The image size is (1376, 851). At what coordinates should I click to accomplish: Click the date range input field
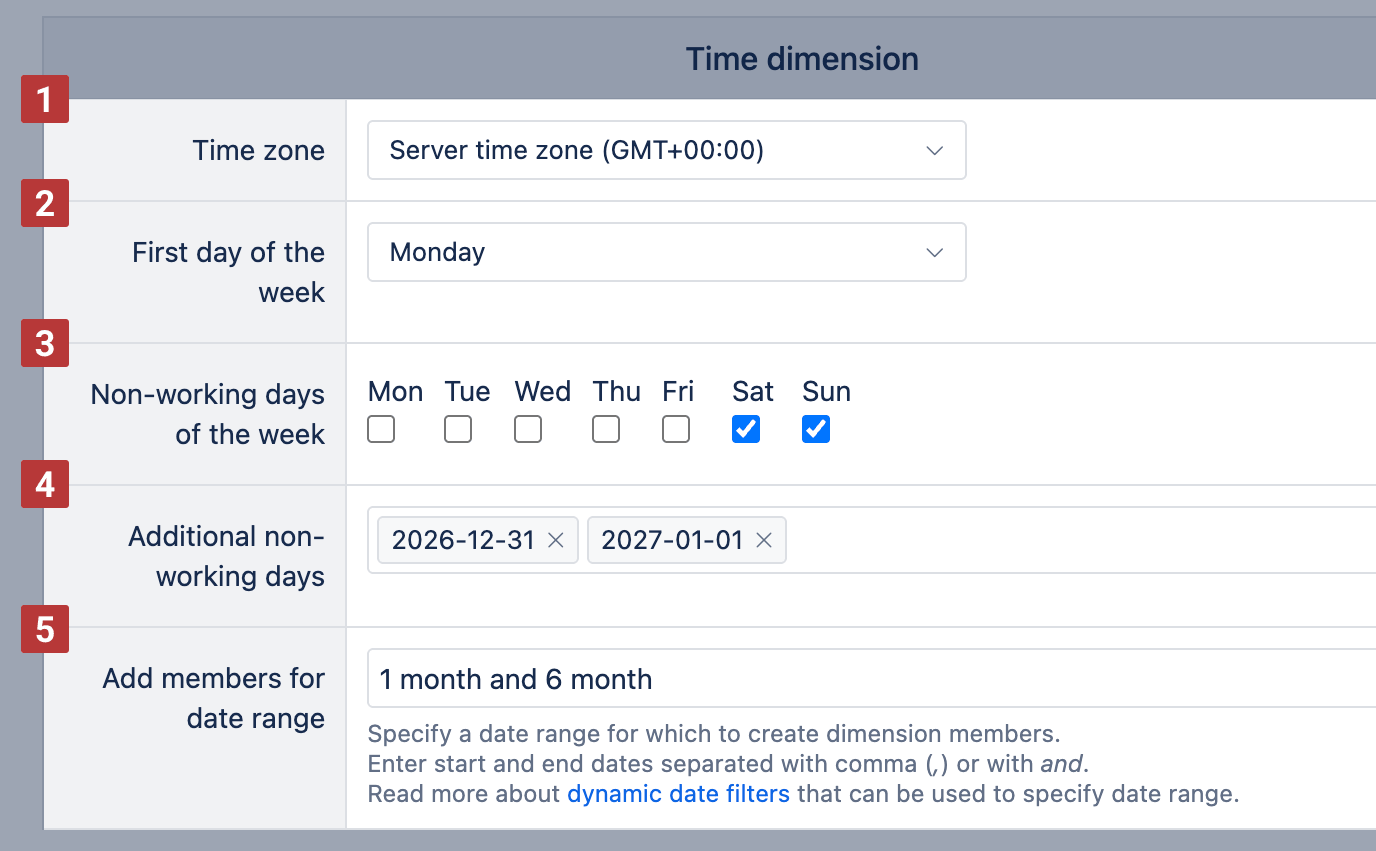point(870,679)
